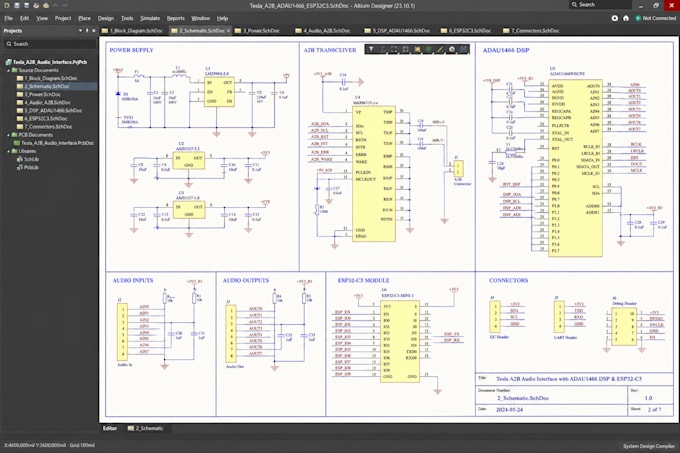Close the 2_Schematic.SchDoc tab
Screen dimensions: 680x453
[229, 31]
